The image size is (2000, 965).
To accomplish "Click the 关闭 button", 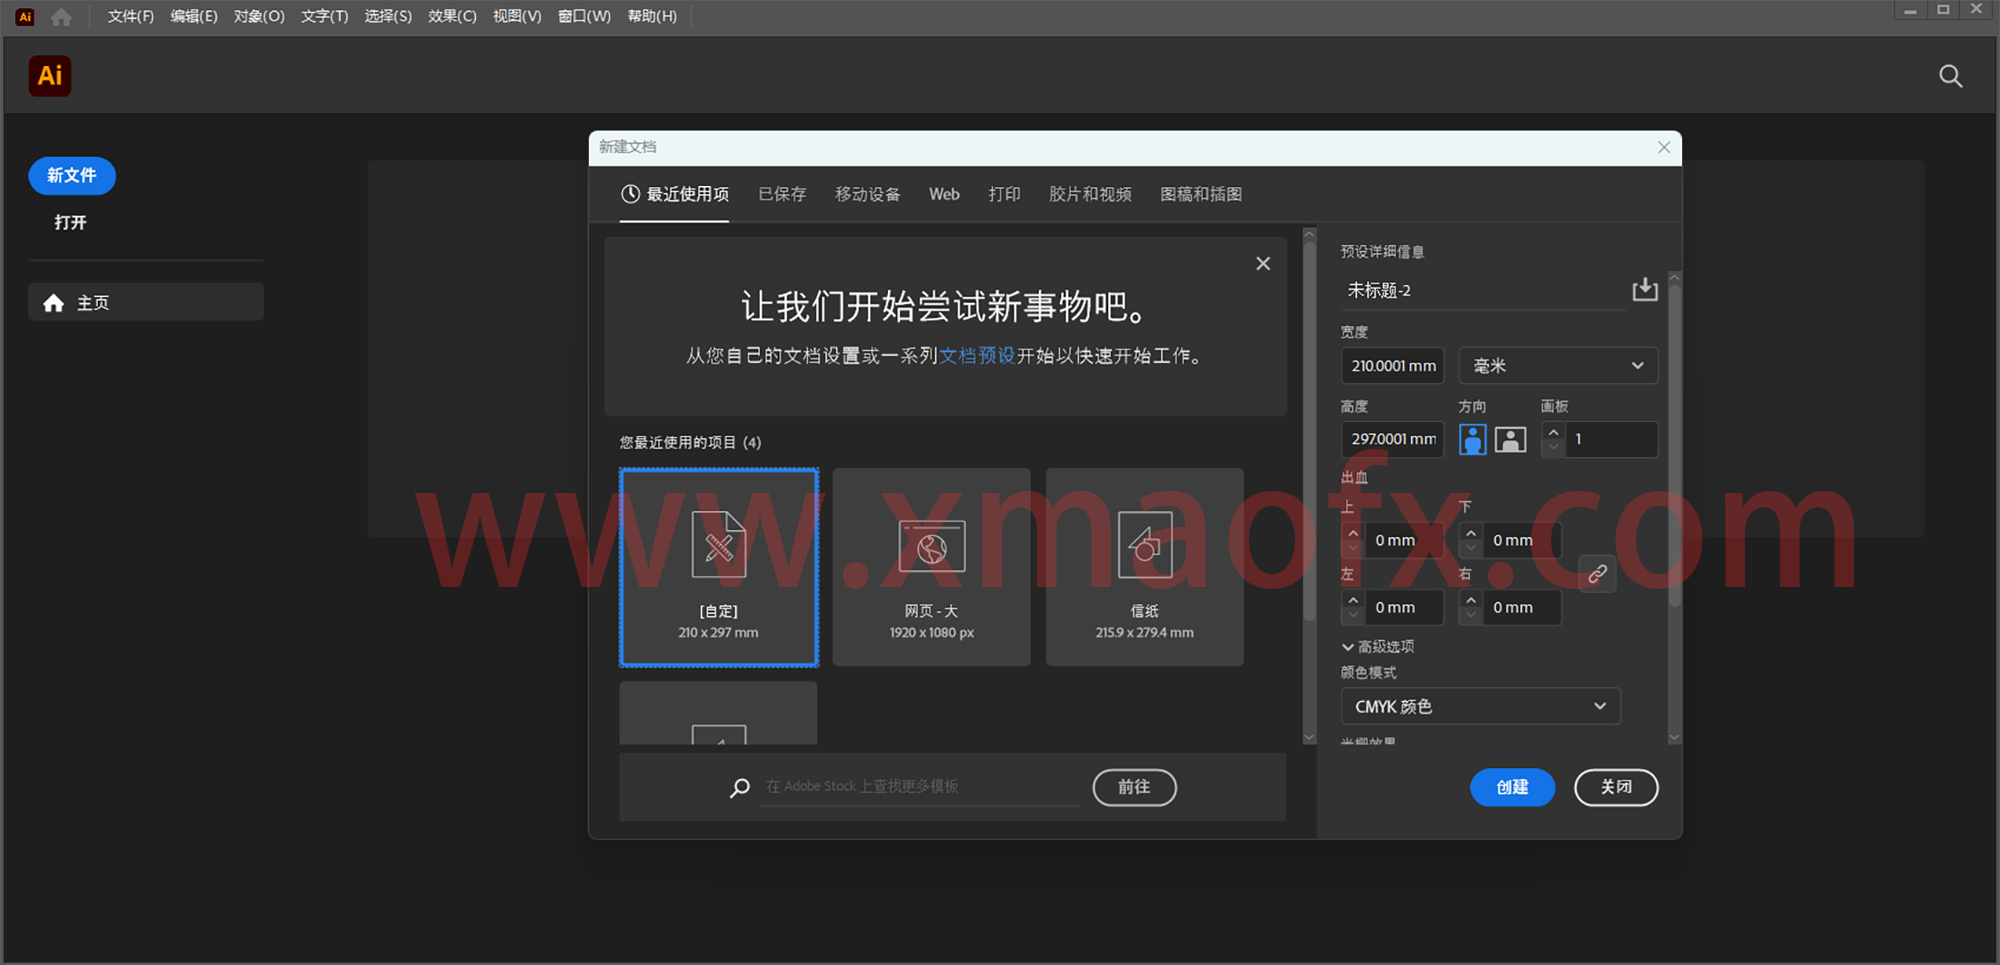I will [1616, 787].
